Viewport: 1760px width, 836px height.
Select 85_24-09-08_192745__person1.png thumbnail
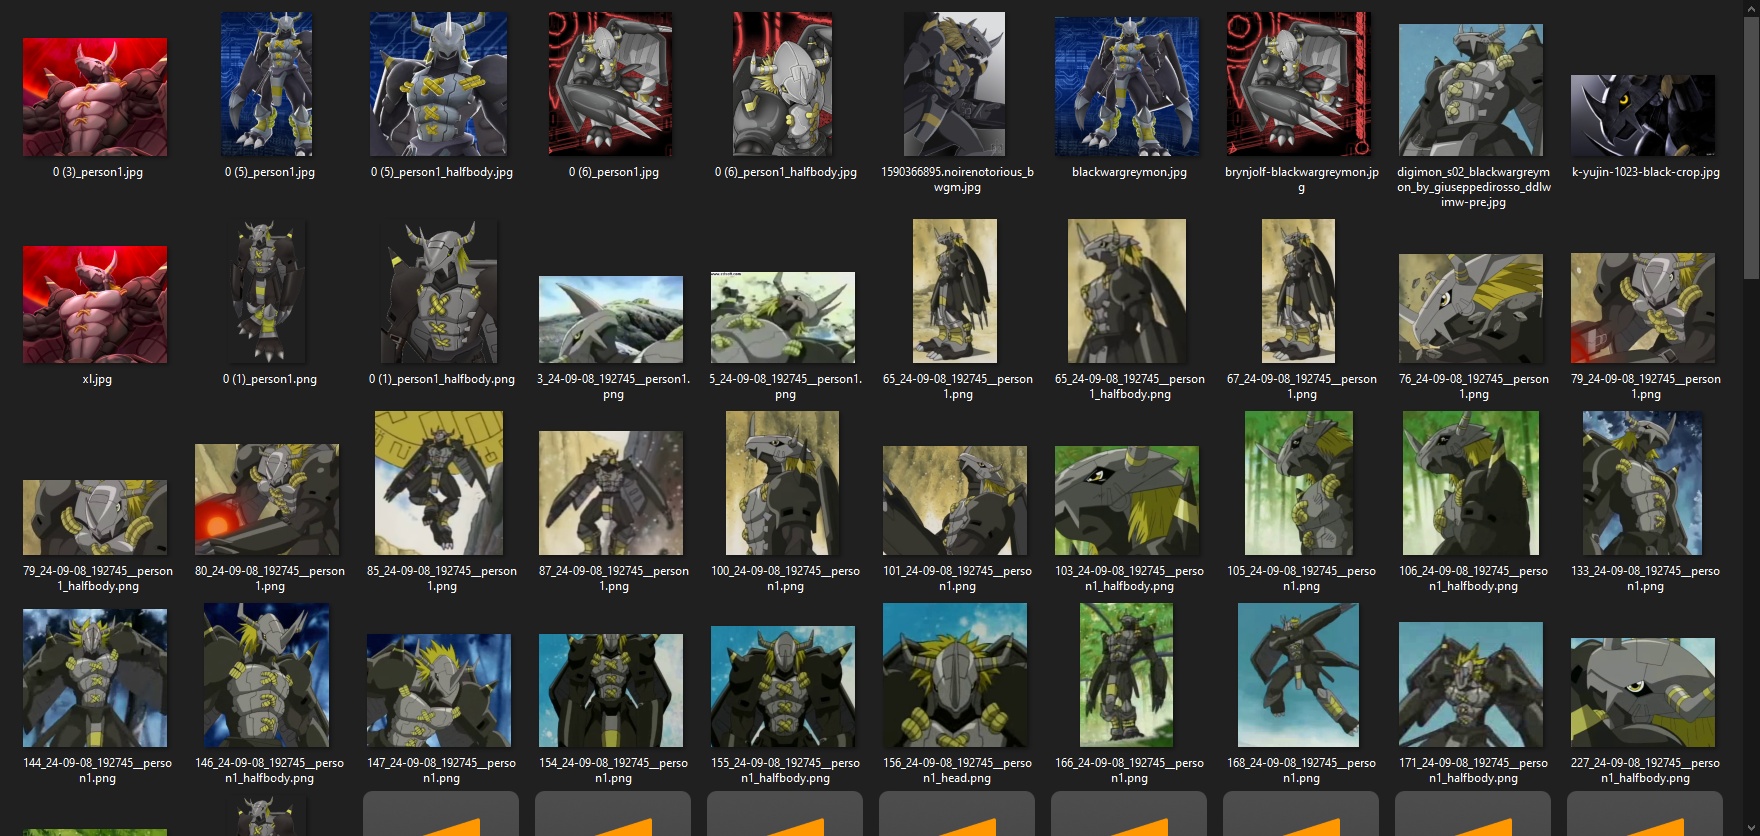click(x=439, y=483)
